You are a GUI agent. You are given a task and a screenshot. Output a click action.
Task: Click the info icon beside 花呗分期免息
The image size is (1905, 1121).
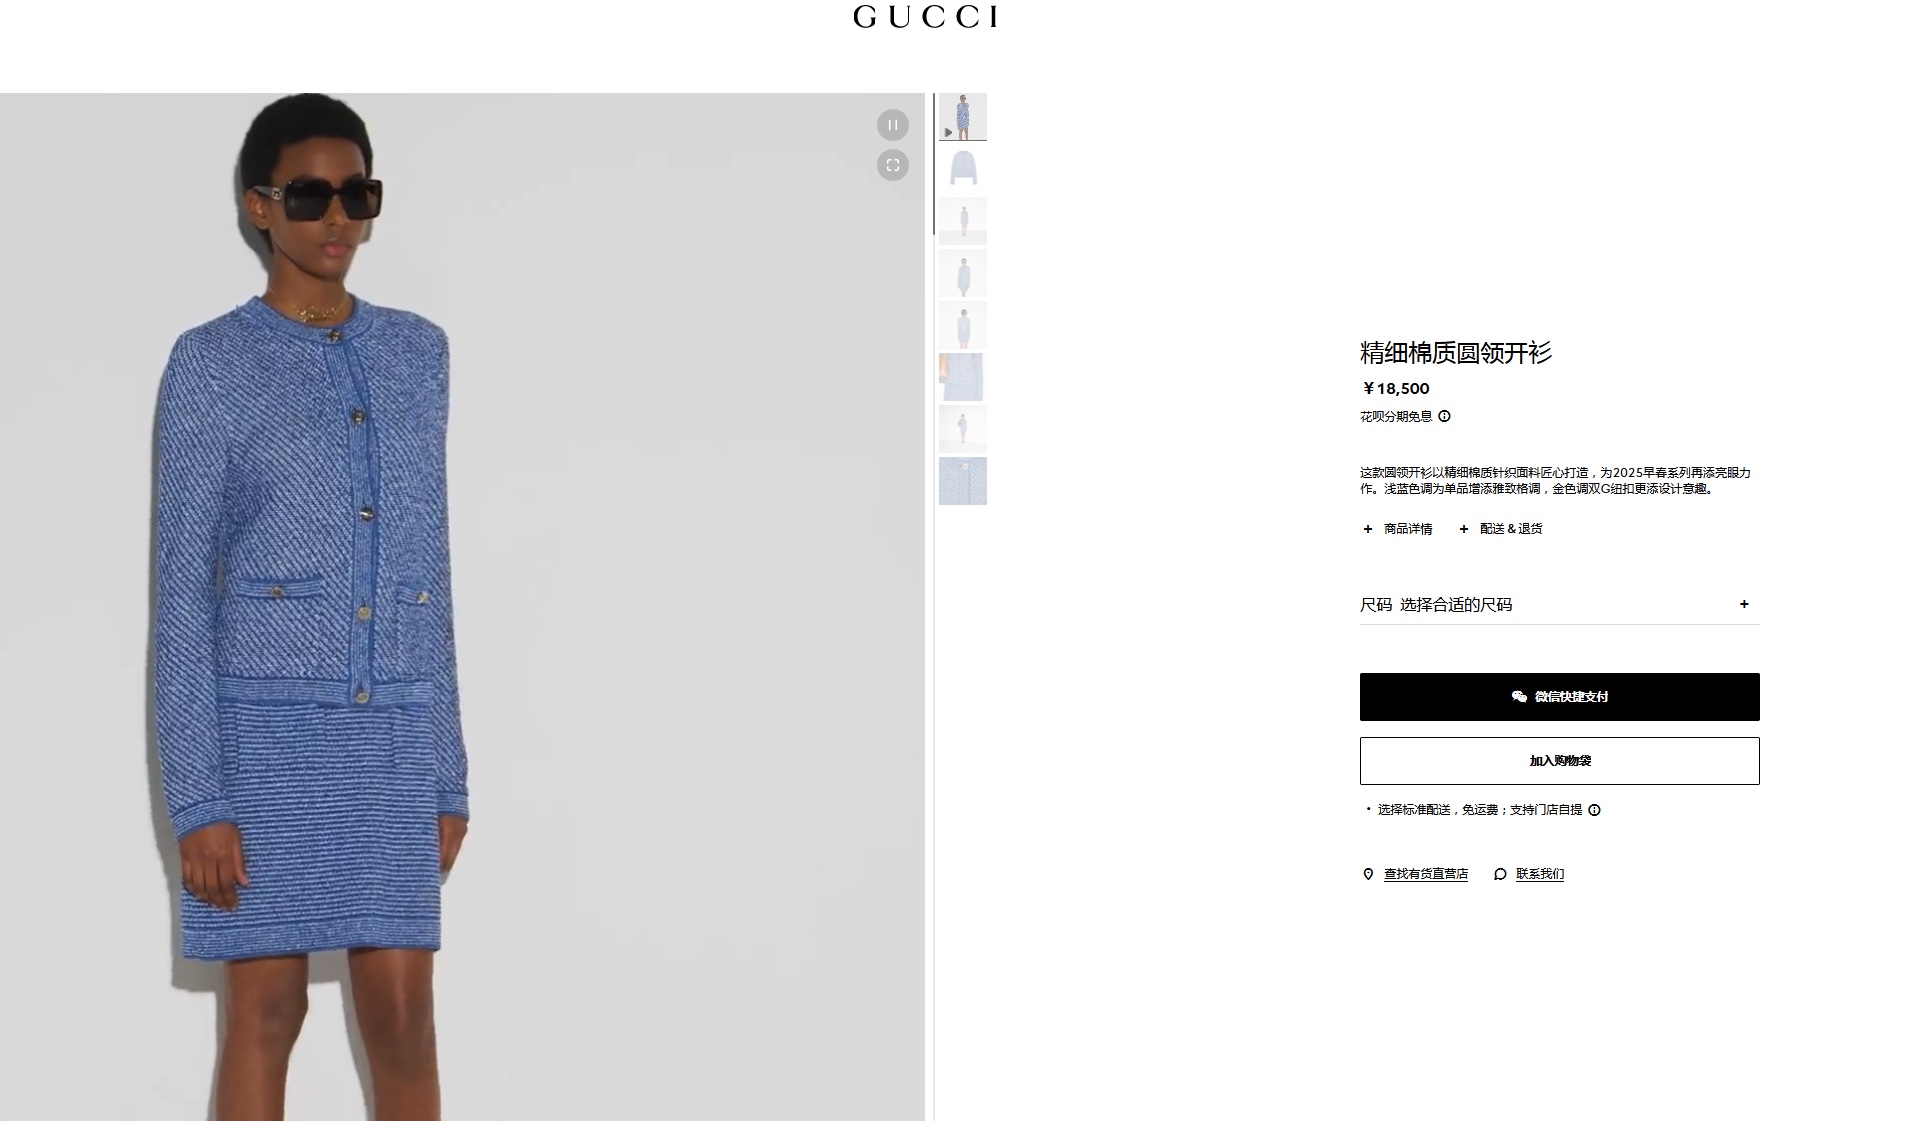click(x=1444, y=416)
